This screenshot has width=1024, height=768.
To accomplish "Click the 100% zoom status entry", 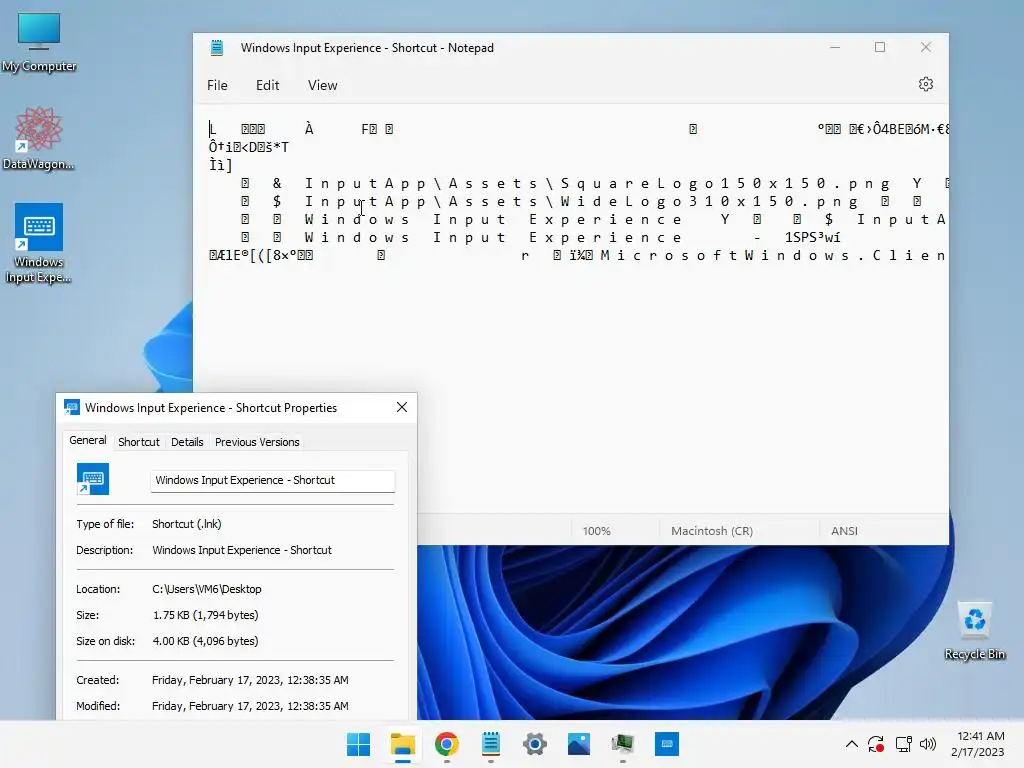I will (596, 531).
